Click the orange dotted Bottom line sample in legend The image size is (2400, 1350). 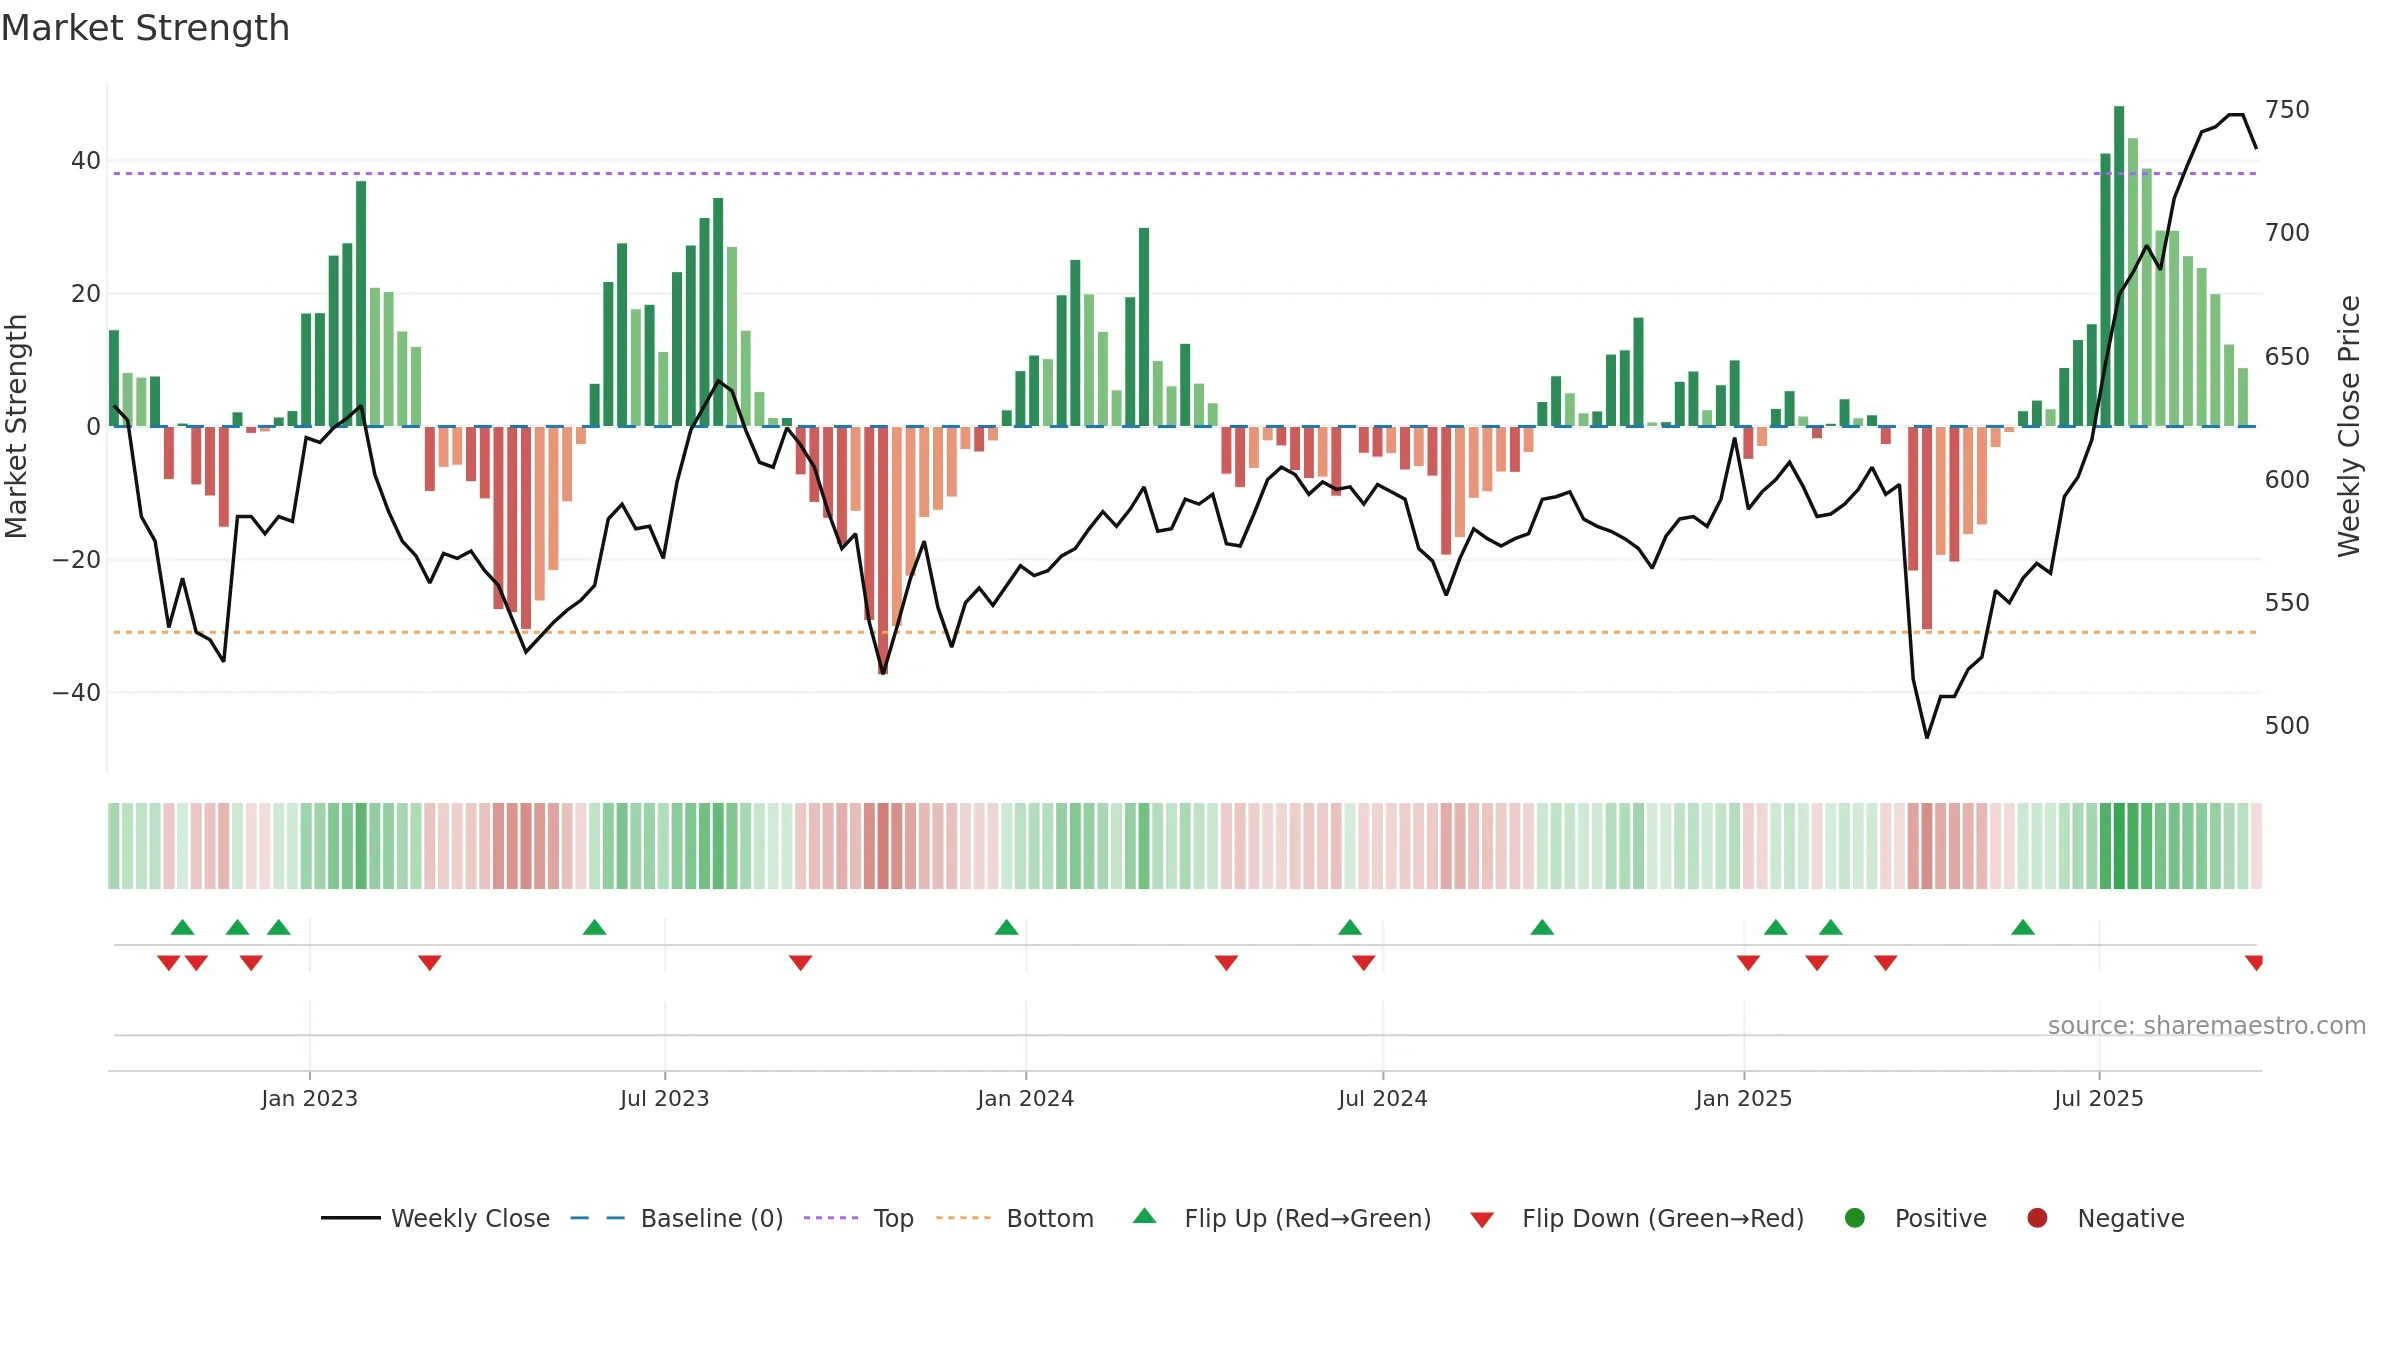pyautogui.click(x=964, y=1218)
